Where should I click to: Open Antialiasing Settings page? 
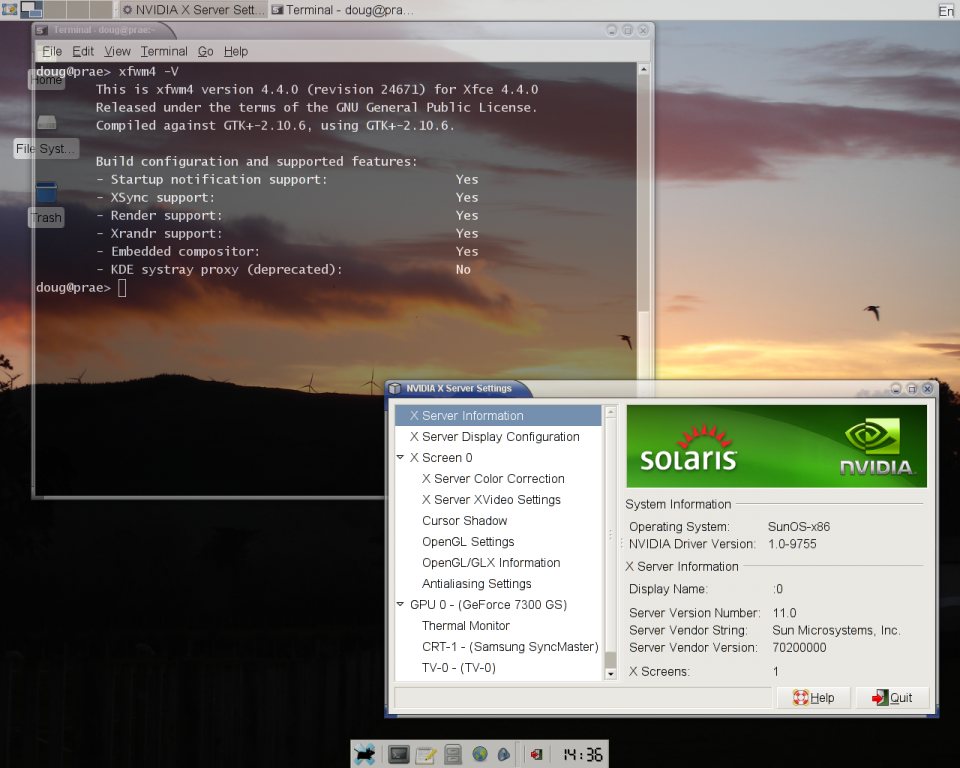click(498, 584)
